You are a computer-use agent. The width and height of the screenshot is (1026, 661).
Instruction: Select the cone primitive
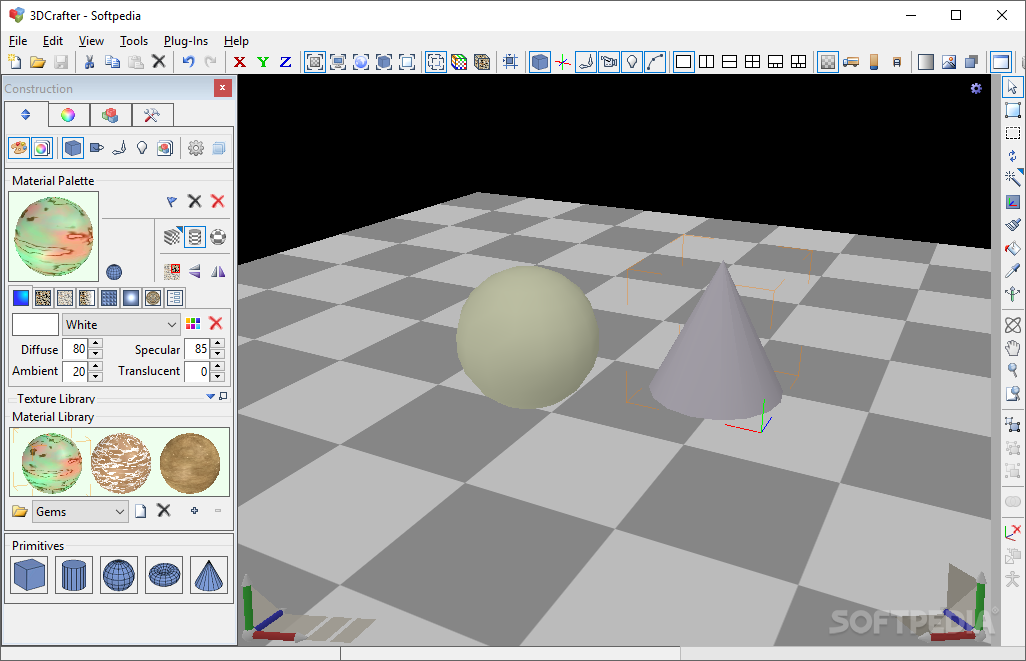click(x=209, y=575)
